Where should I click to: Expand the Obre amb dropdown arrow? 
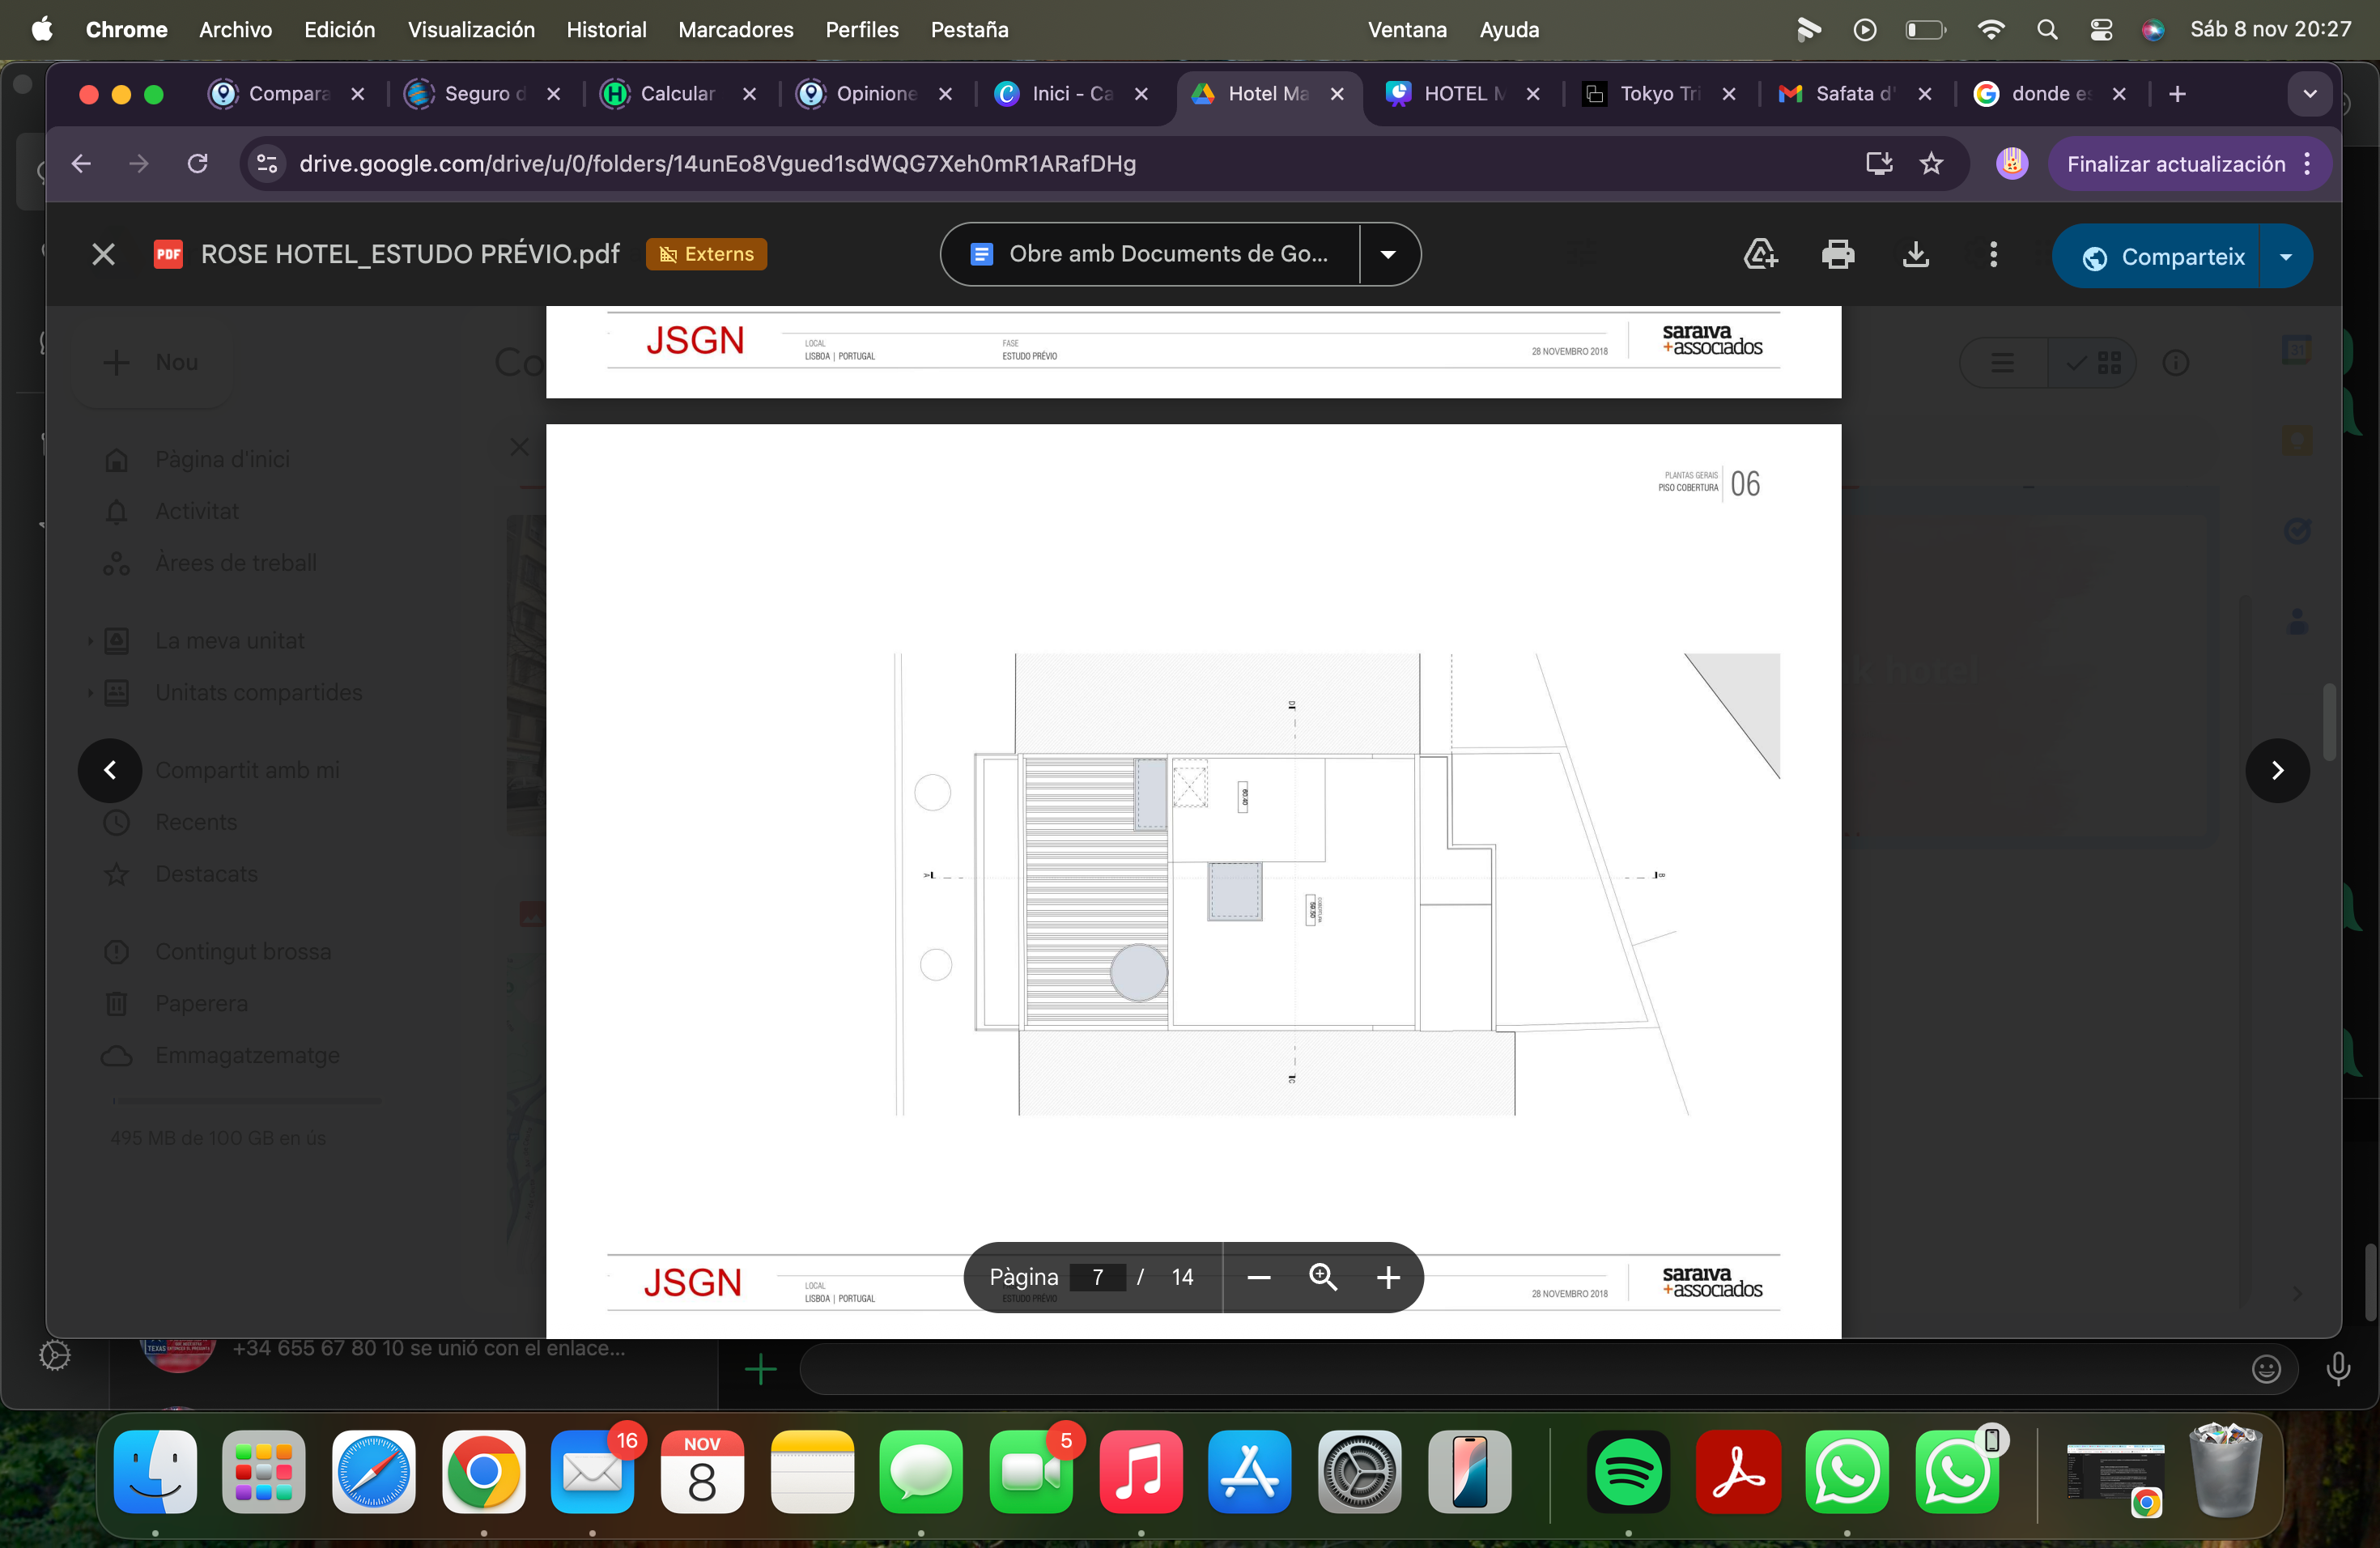tap(1388, 255)
